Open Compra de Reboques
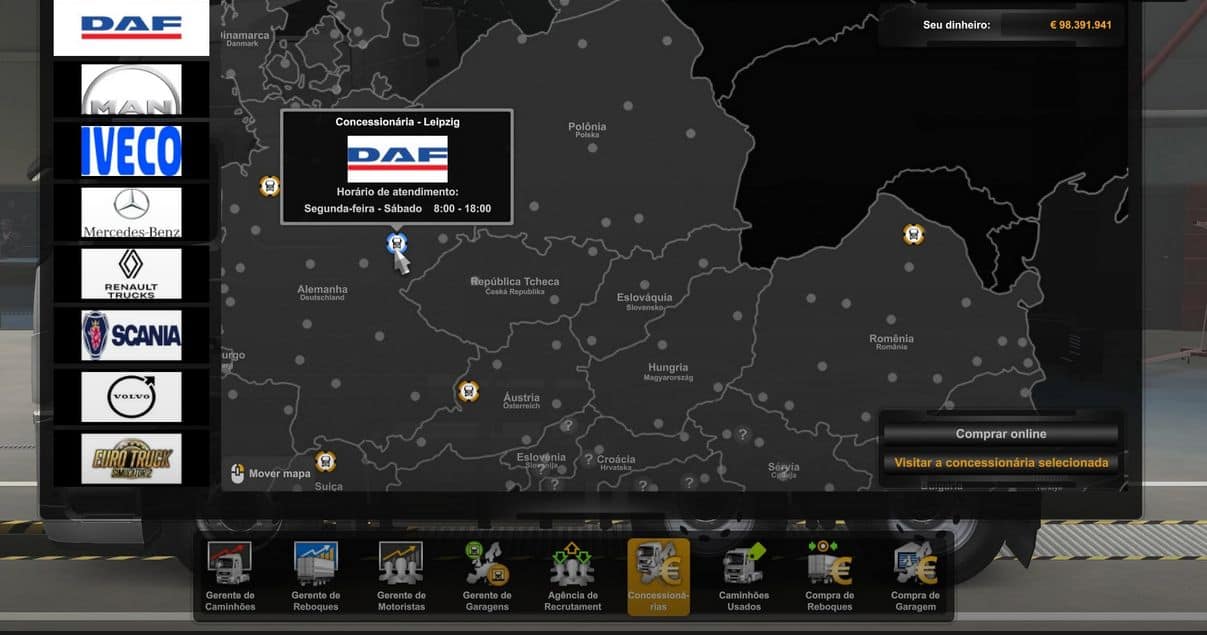The image size is (1207, 635). click(829, 576)
